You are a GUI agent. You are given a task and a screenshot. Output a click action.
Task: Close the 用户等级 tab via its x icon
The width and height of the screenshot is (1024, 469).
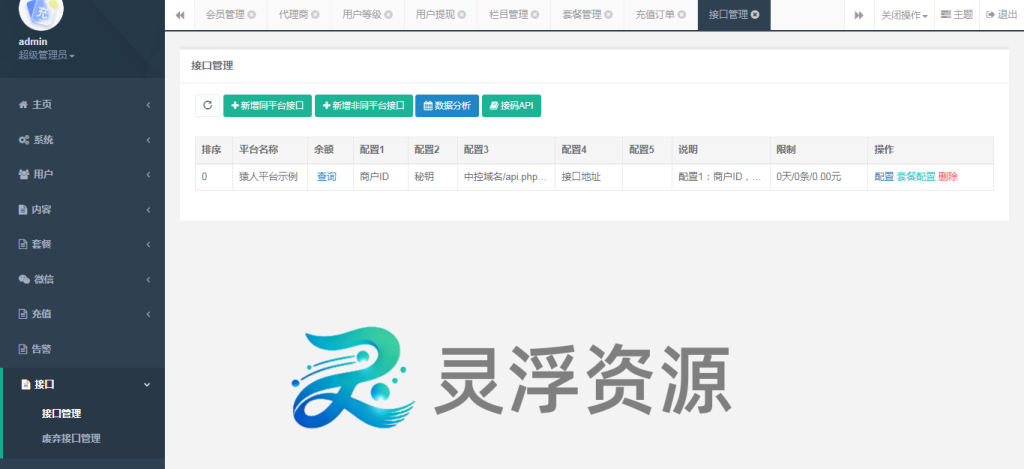click(x=389, y=14)
